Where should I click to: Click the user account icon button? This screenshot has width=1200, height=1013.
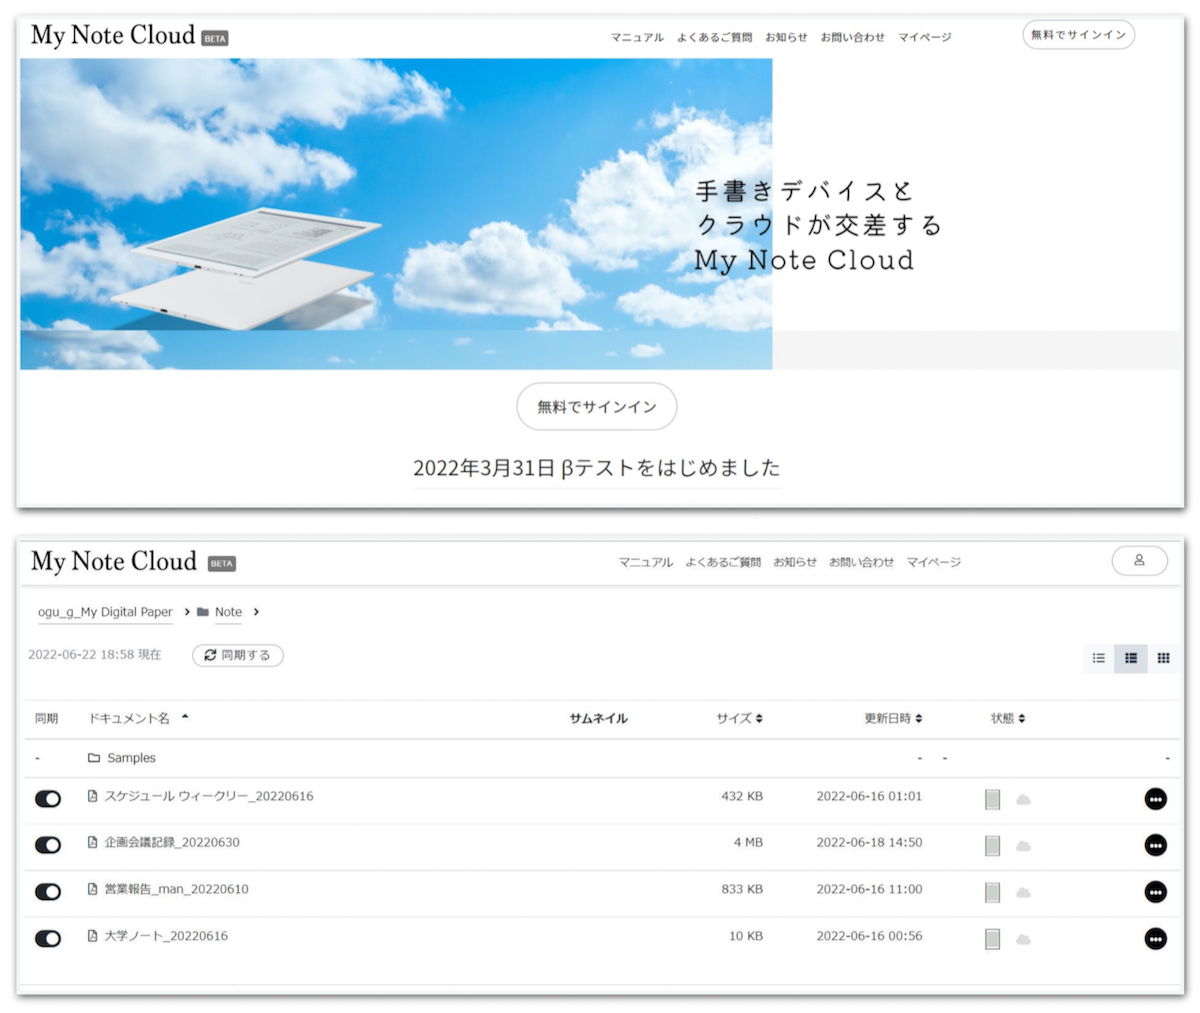click(1139, 561)
